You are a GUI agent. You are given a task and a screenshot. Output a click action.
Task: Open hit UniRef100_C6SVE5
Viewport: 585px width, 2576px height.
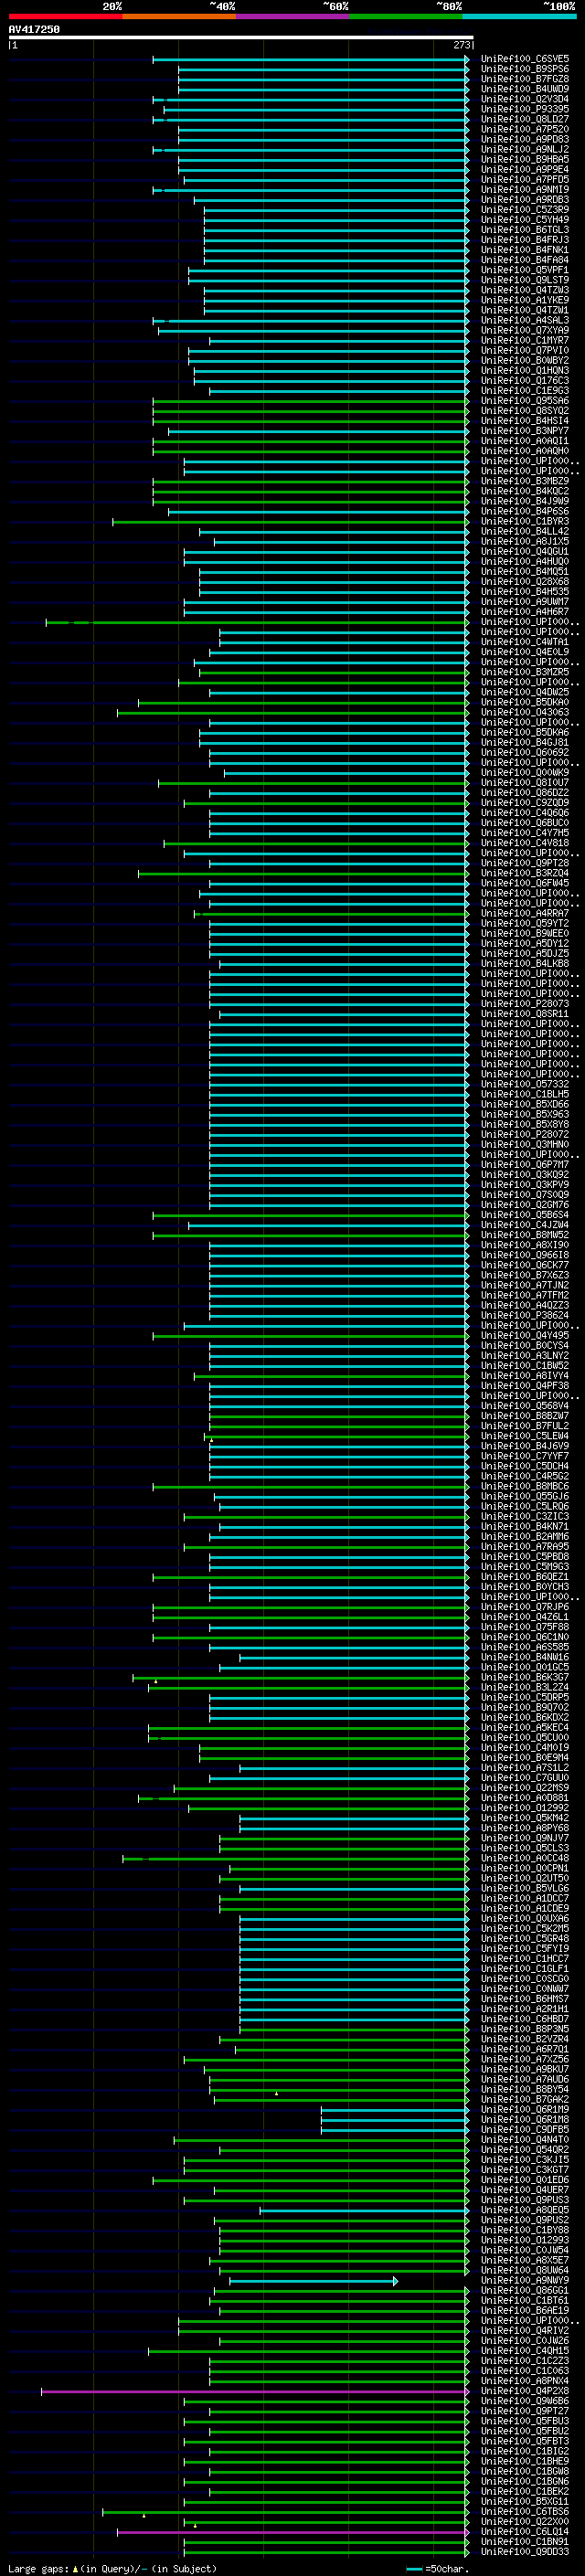pyautogui.click(x=525, y=59)
